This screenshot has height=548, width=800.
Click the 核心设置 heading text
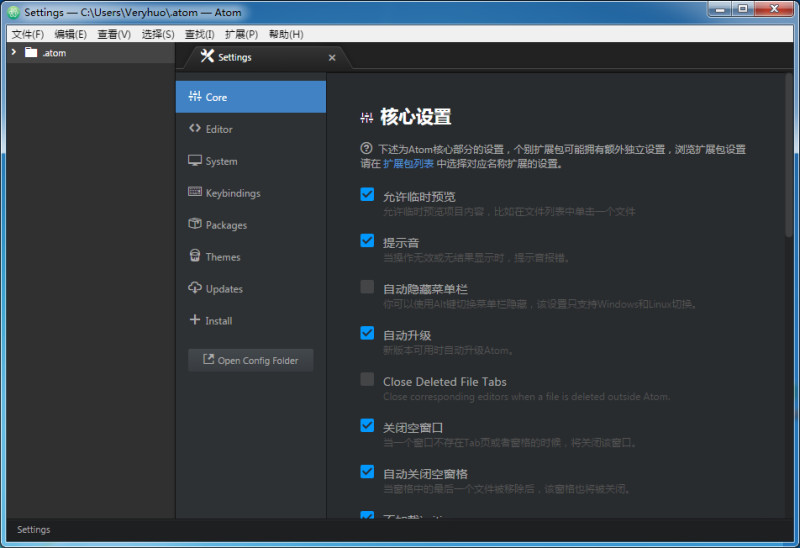click(415, 117)
